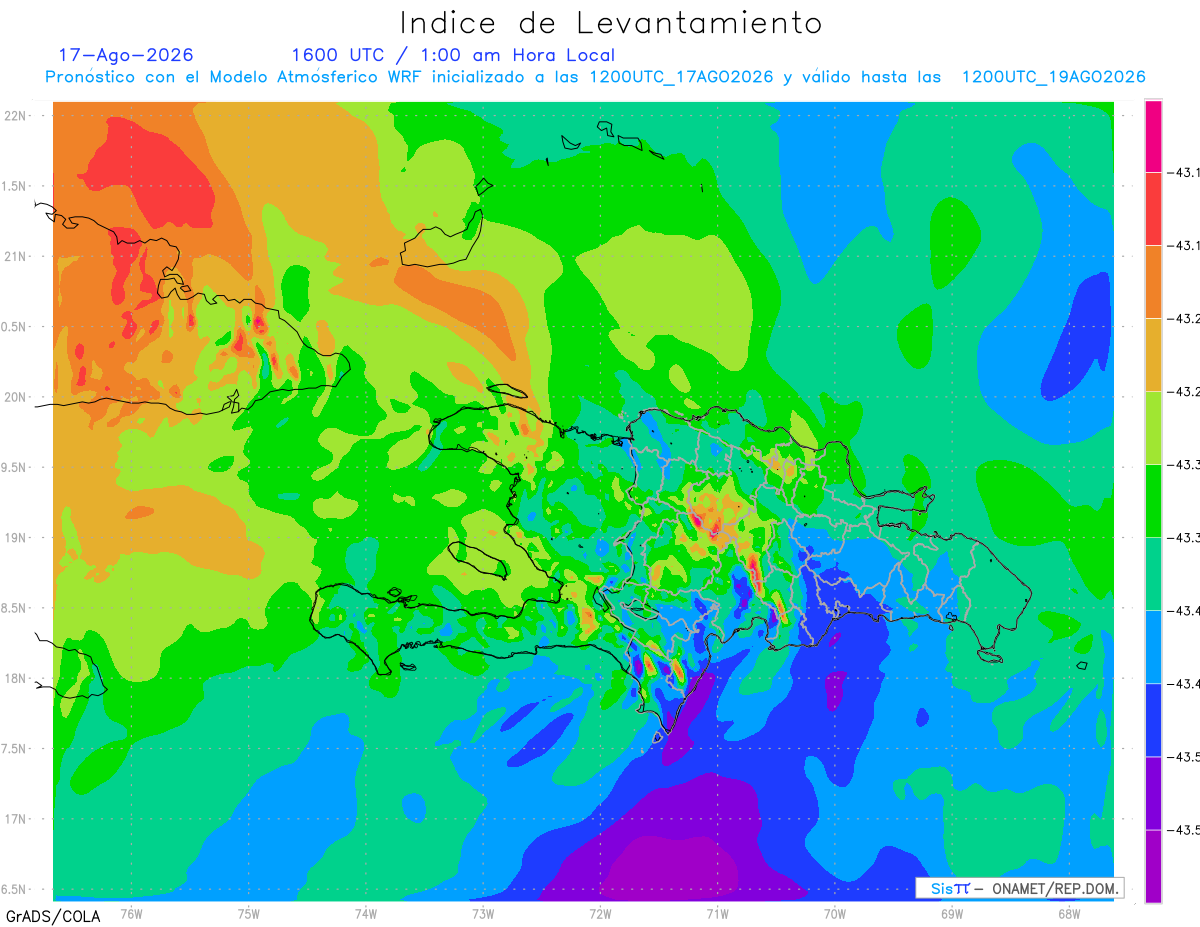Select the lime yellow-green color bar swatch
The width and height of the screenshot is (1200, 927).
coord(1153,428)
